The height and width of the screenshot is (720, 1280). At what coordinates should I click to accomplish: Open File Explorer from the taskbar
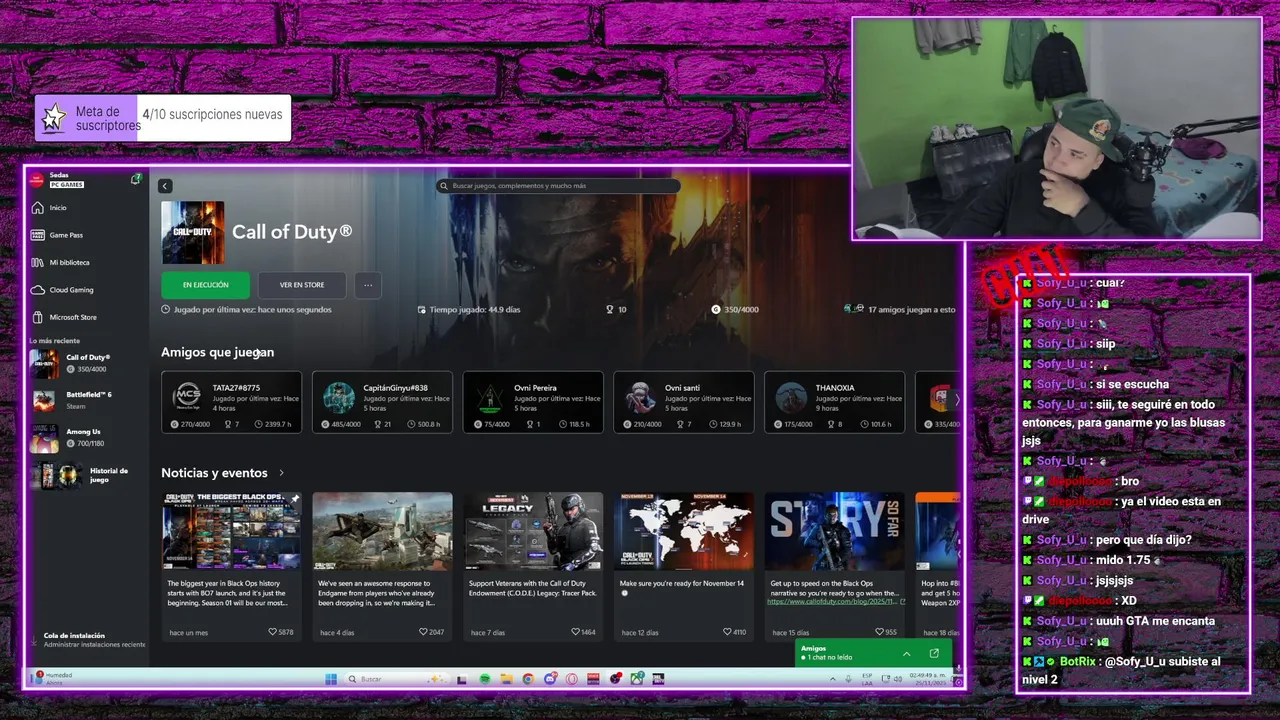(506, 679)
